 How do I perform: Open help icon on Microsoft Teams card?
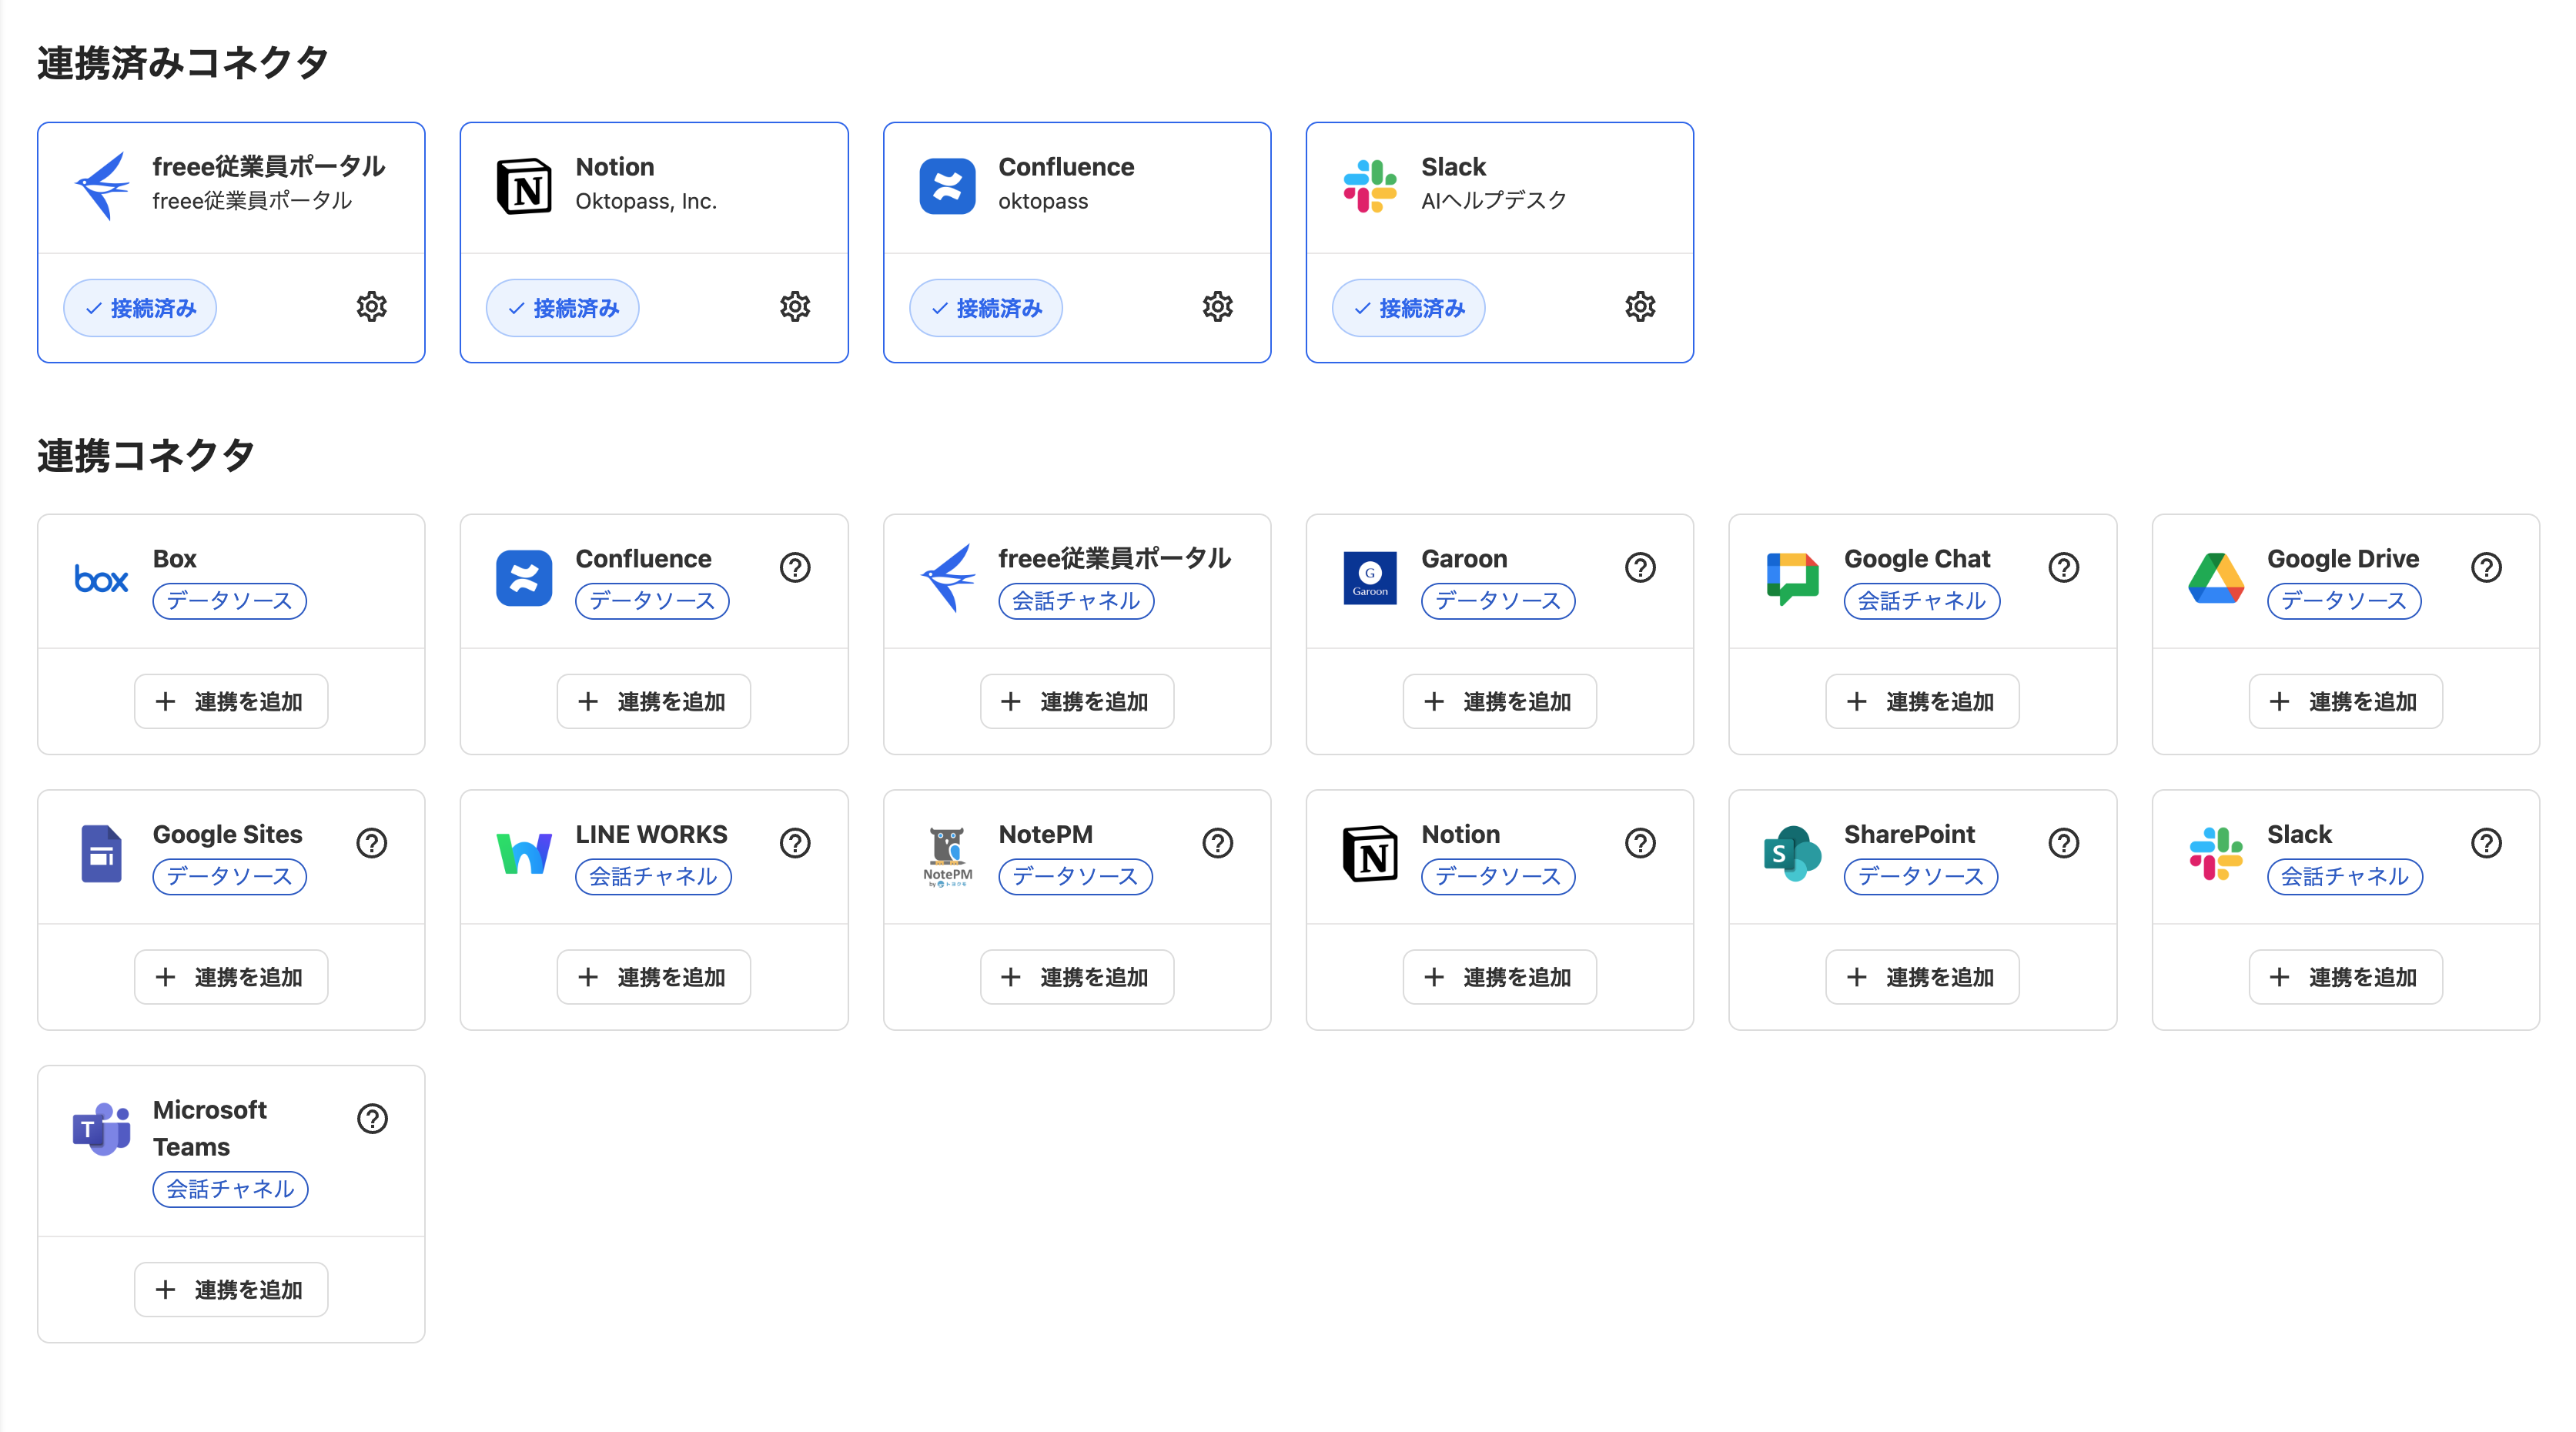tap(372, 1119)
